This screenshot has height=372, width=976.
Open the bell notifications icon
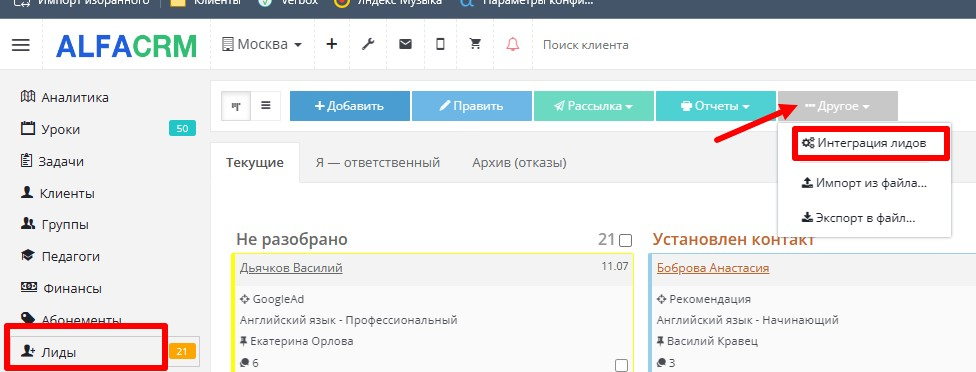(x=512, y=44)
